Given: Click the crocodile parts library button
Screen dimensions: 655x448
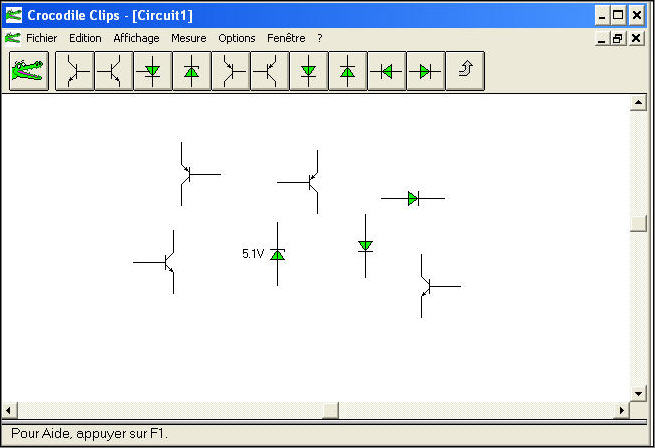Looking at the screenshot, I should coord(27,71).
